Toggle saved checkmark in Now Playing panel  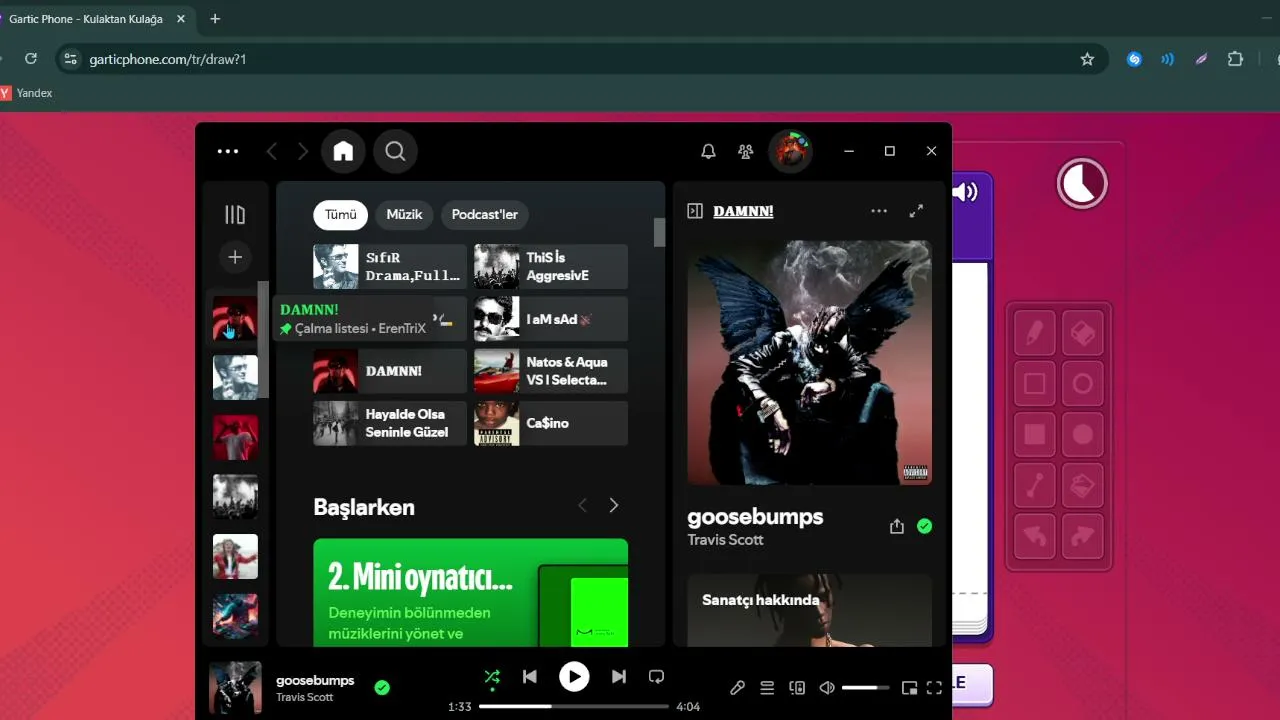pos(925,526)
